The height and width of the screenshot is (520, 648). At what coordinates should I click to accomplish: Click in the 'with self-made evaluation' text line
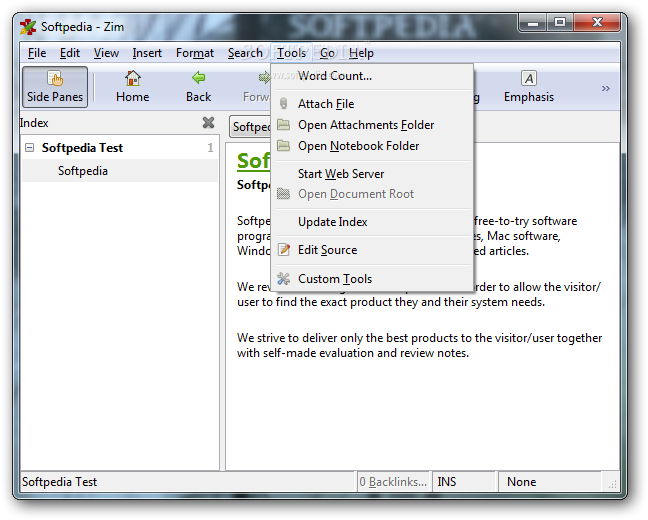pos(353,353)
